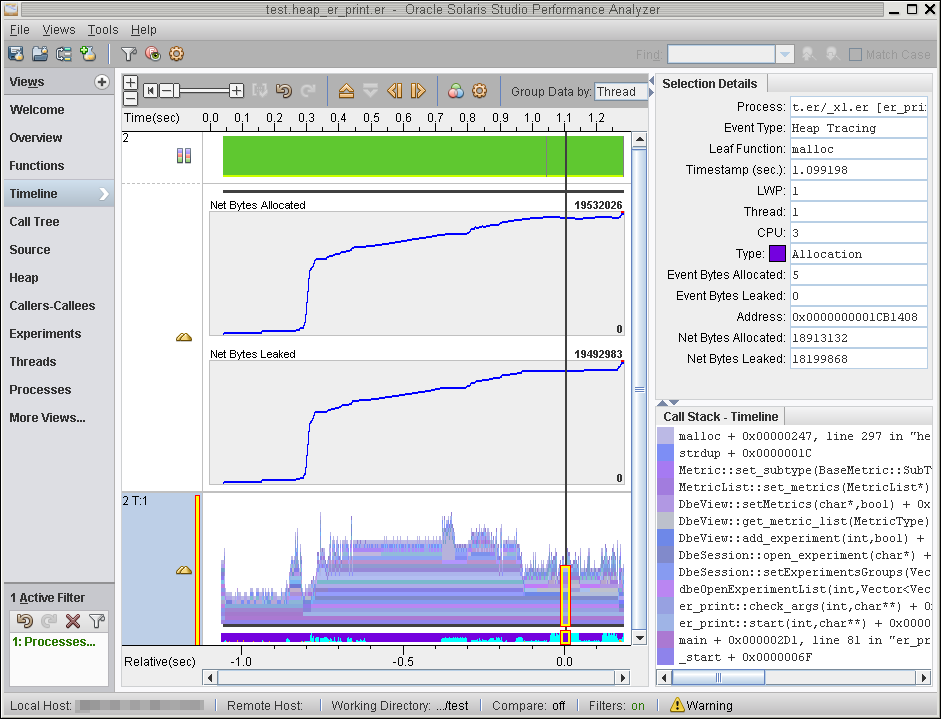The width and height of the screenshot is (941, 719).
Task: Select the Callers-Callees view
Action: [52, 306]
